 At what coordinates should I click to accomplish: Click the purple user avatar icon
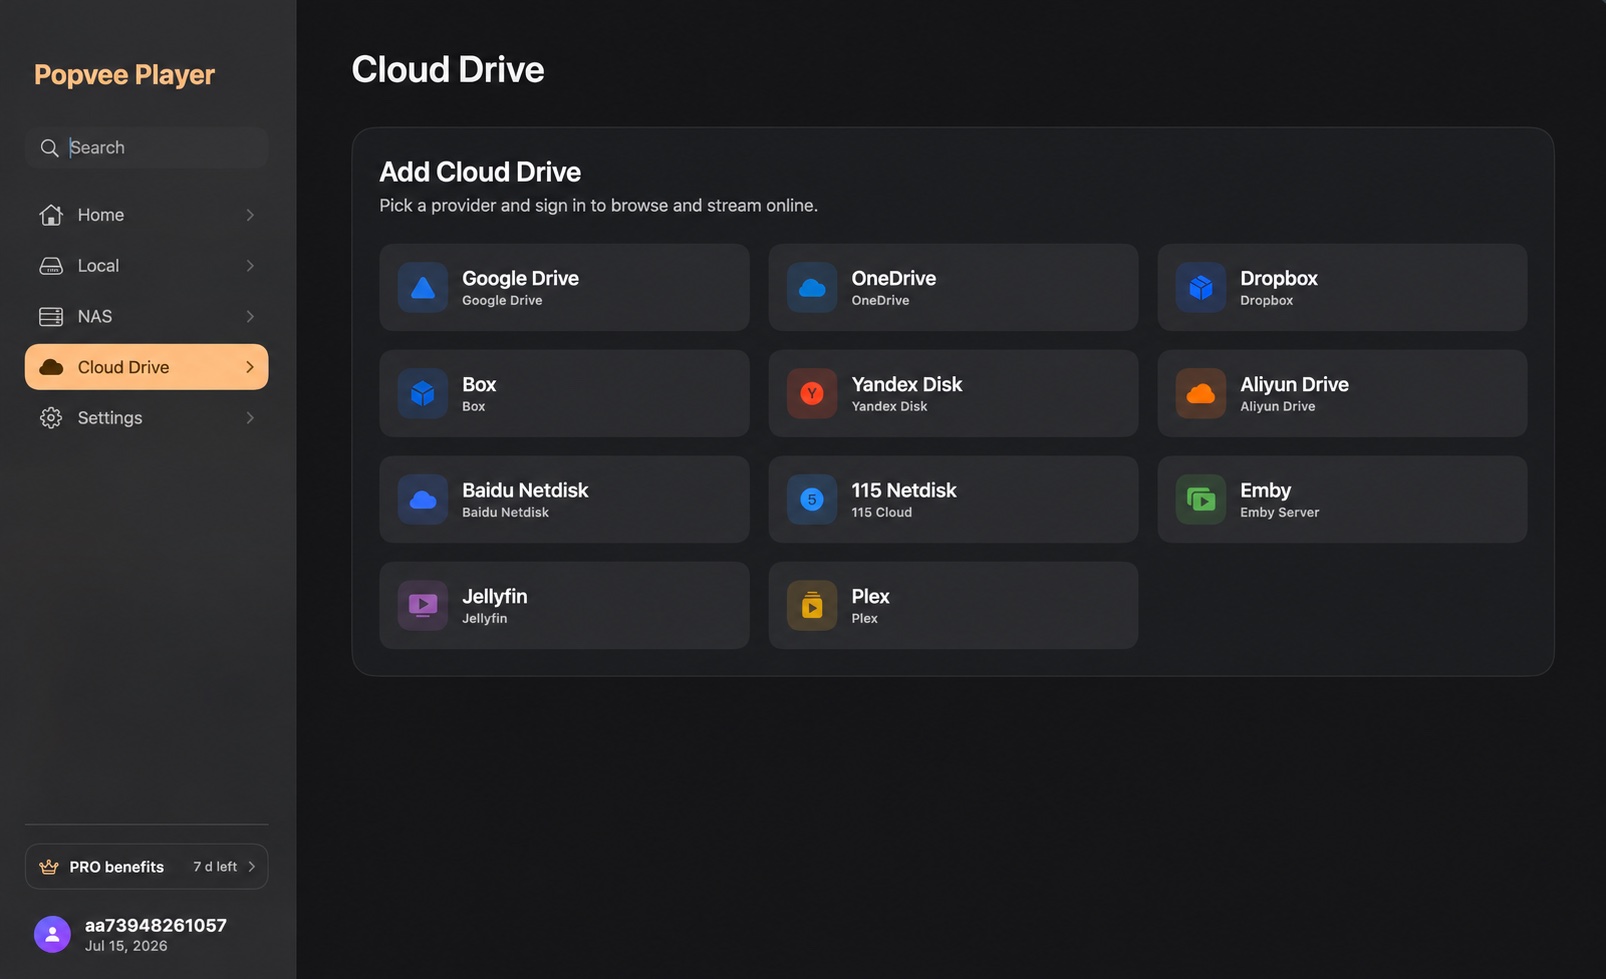coord(52,935)
